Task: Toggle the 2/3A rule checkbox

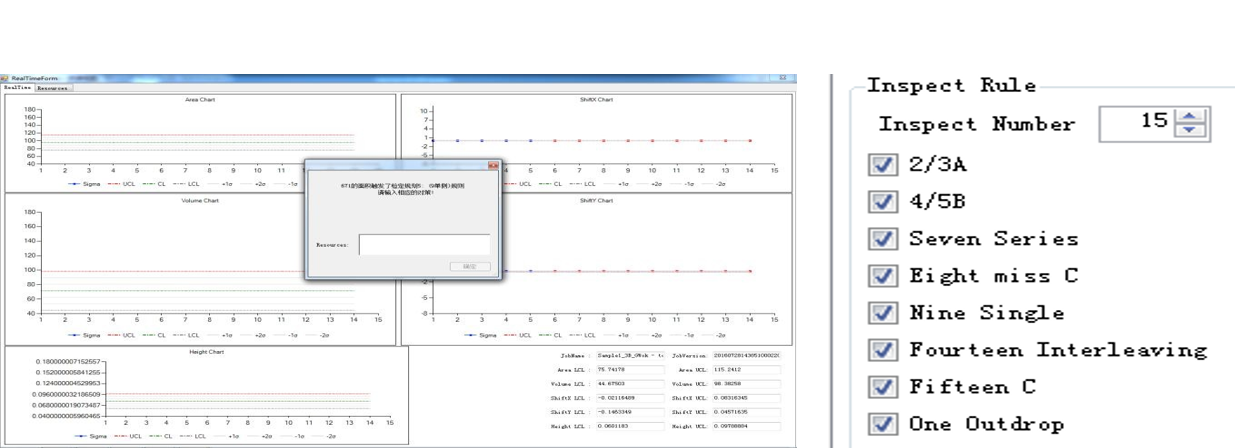Action: pyautogui.click(x=882, y=165)
